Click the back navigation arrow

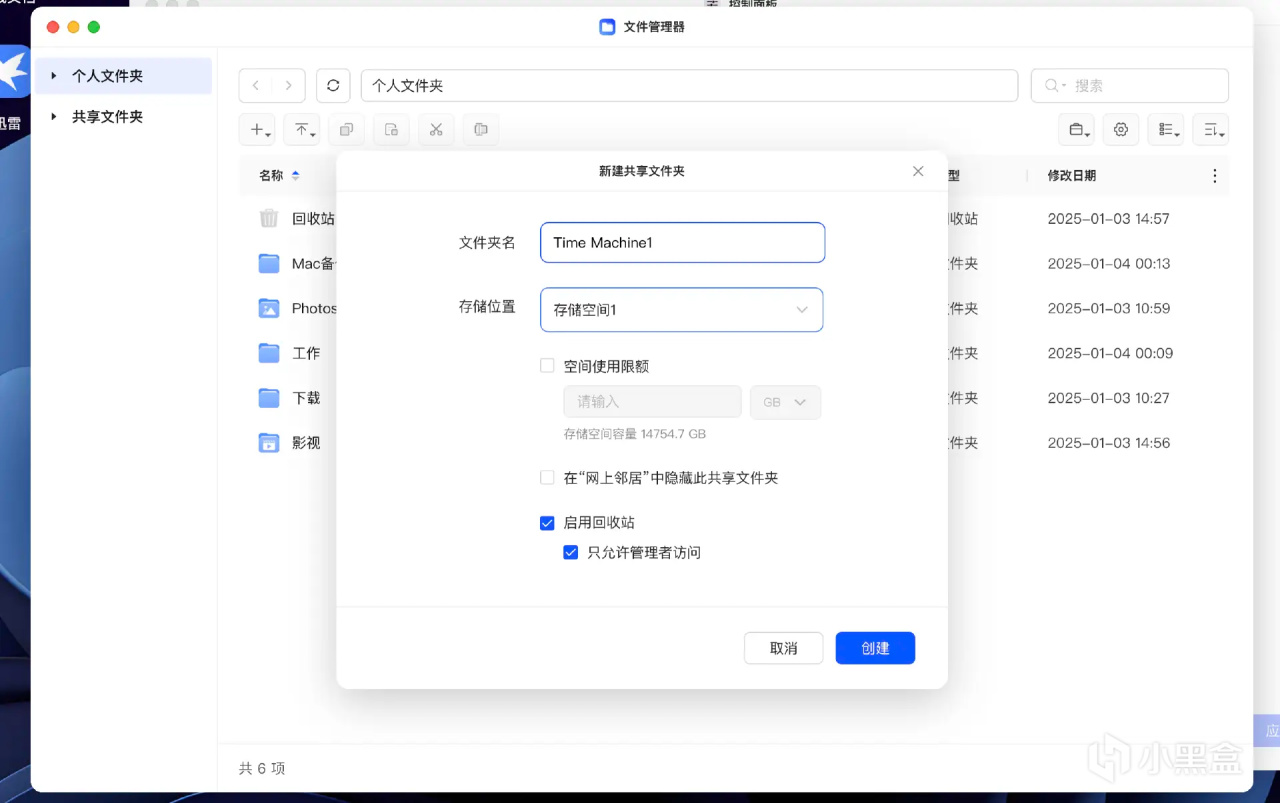click(x=256, y=86)
